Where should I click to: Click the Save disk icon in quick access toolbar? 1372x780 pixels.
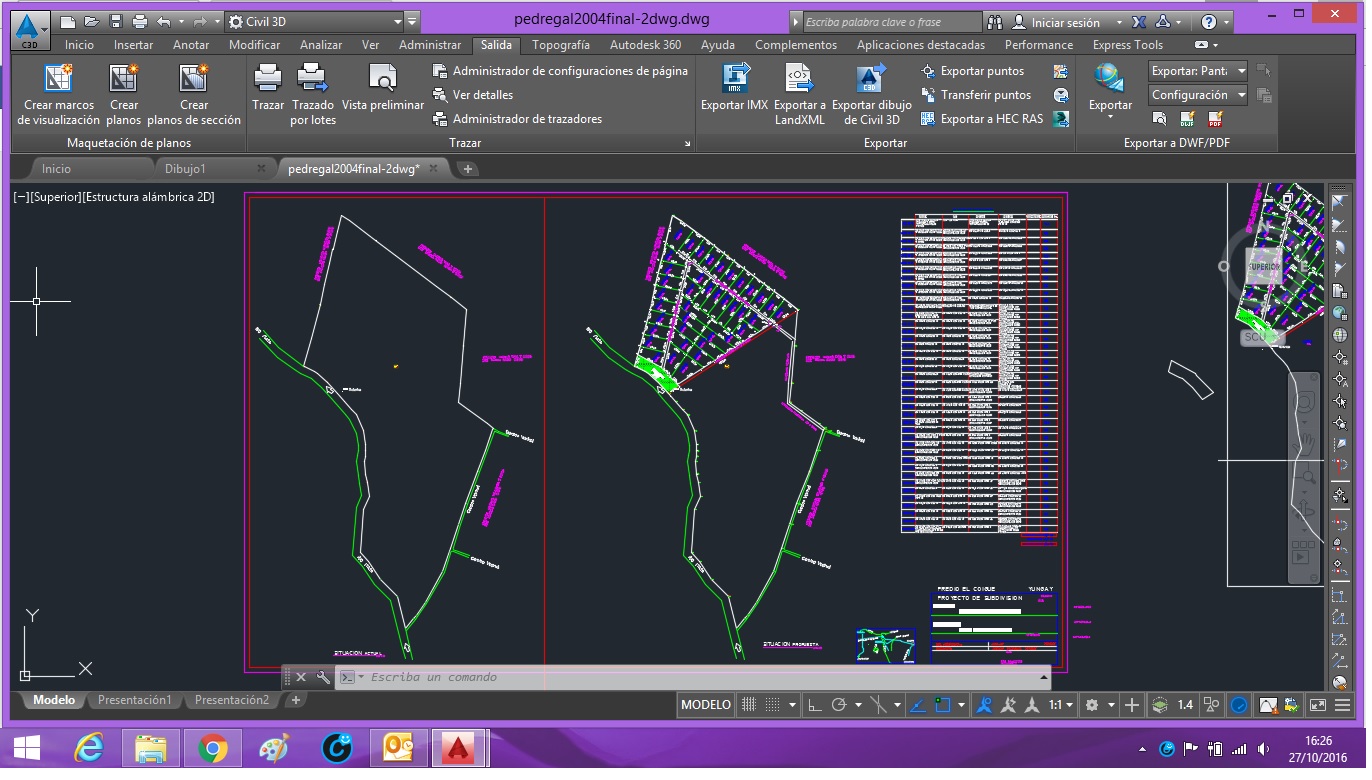tap(116, 21)
